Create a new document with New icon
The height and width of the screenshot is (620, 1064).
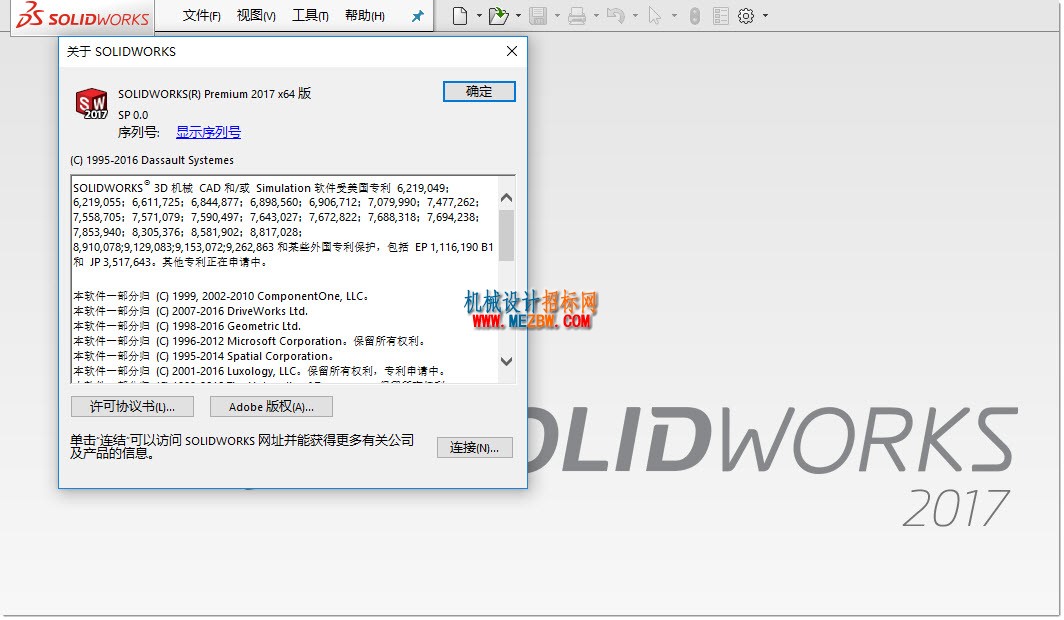(460, 16)
